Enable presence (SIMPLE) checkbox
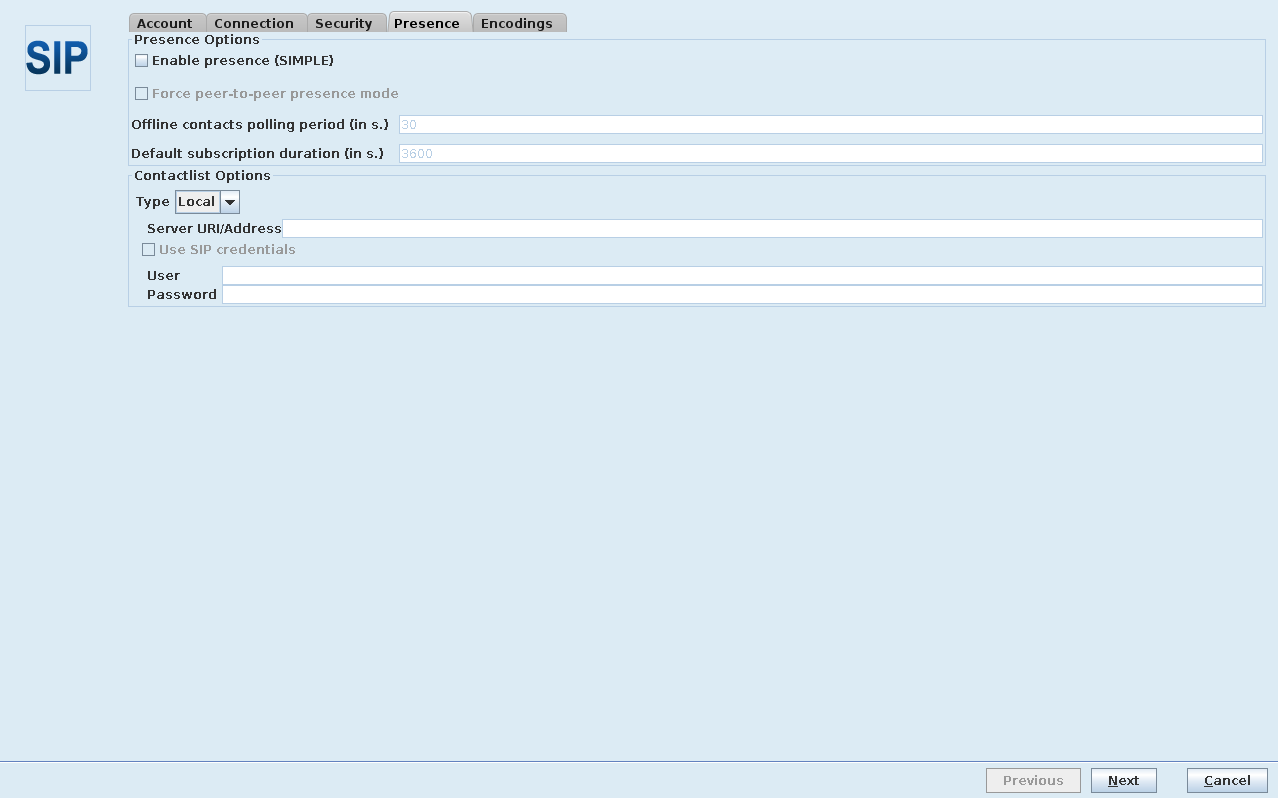This screenshot has width=1278, height=798. click(142, 61)
